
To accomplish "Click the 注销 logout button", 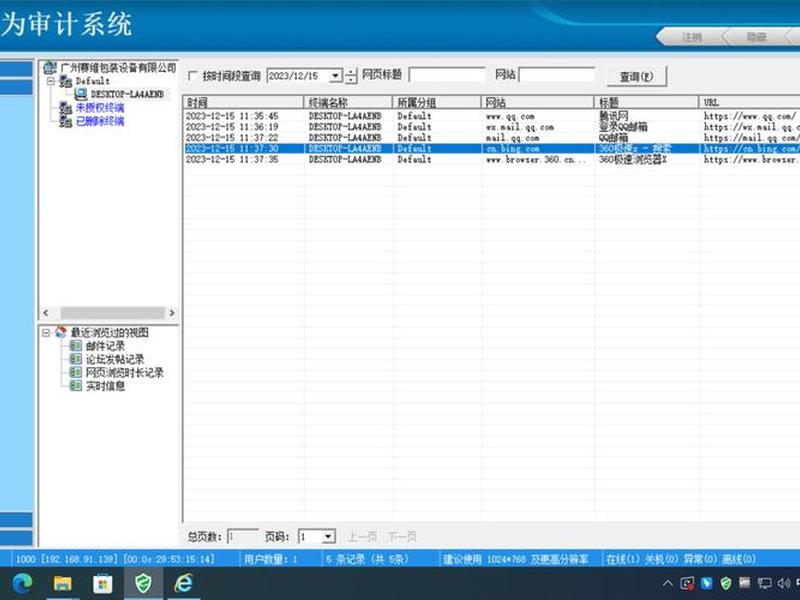I will pyautogui.click(x=691, y=37).
